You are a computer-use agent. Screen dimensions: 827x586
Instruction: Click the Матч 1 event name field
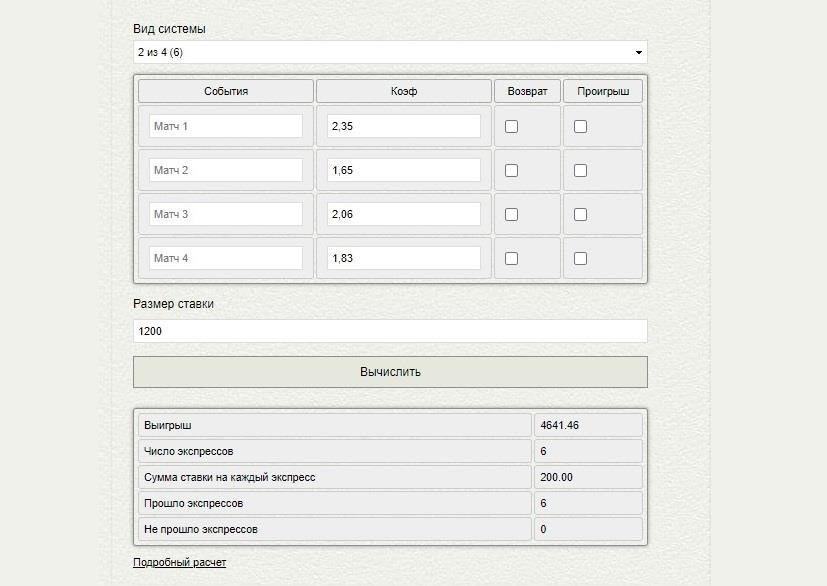click(x=226, y=126)
